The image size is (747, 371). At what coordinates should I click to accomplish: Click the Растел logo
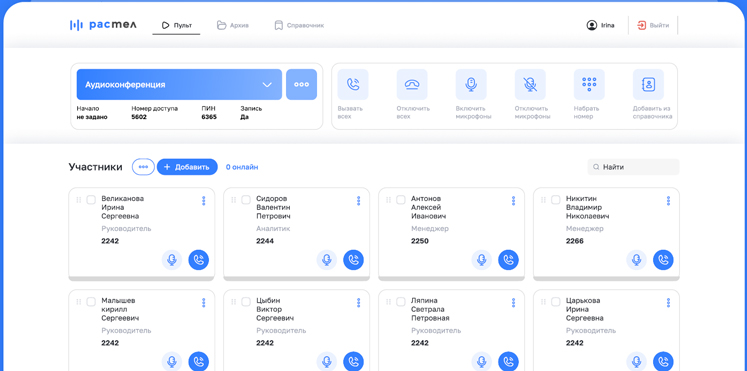click(x=103, y=25)
